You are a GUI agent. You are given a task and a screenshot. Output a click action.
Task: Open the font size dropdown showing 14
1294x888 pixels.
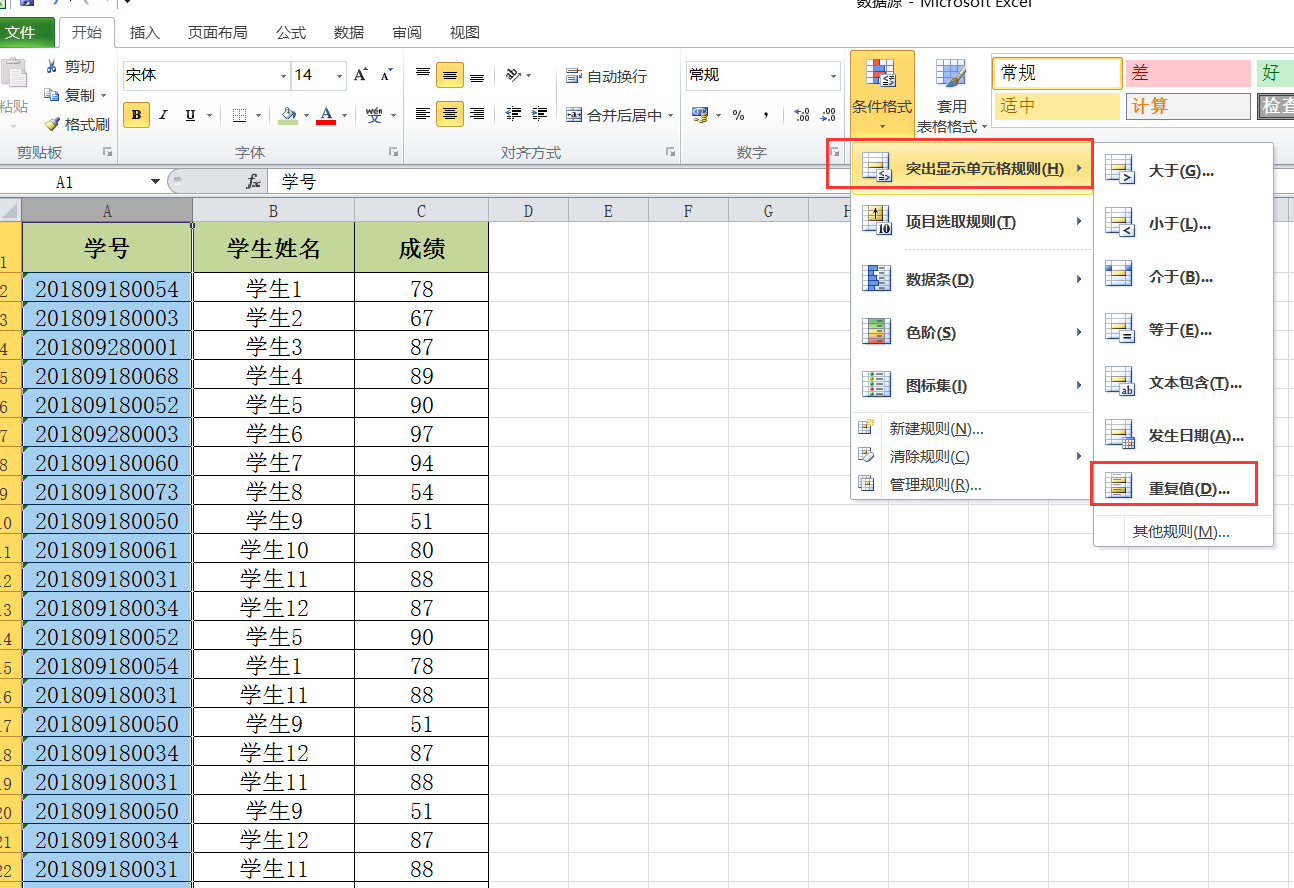340,75
